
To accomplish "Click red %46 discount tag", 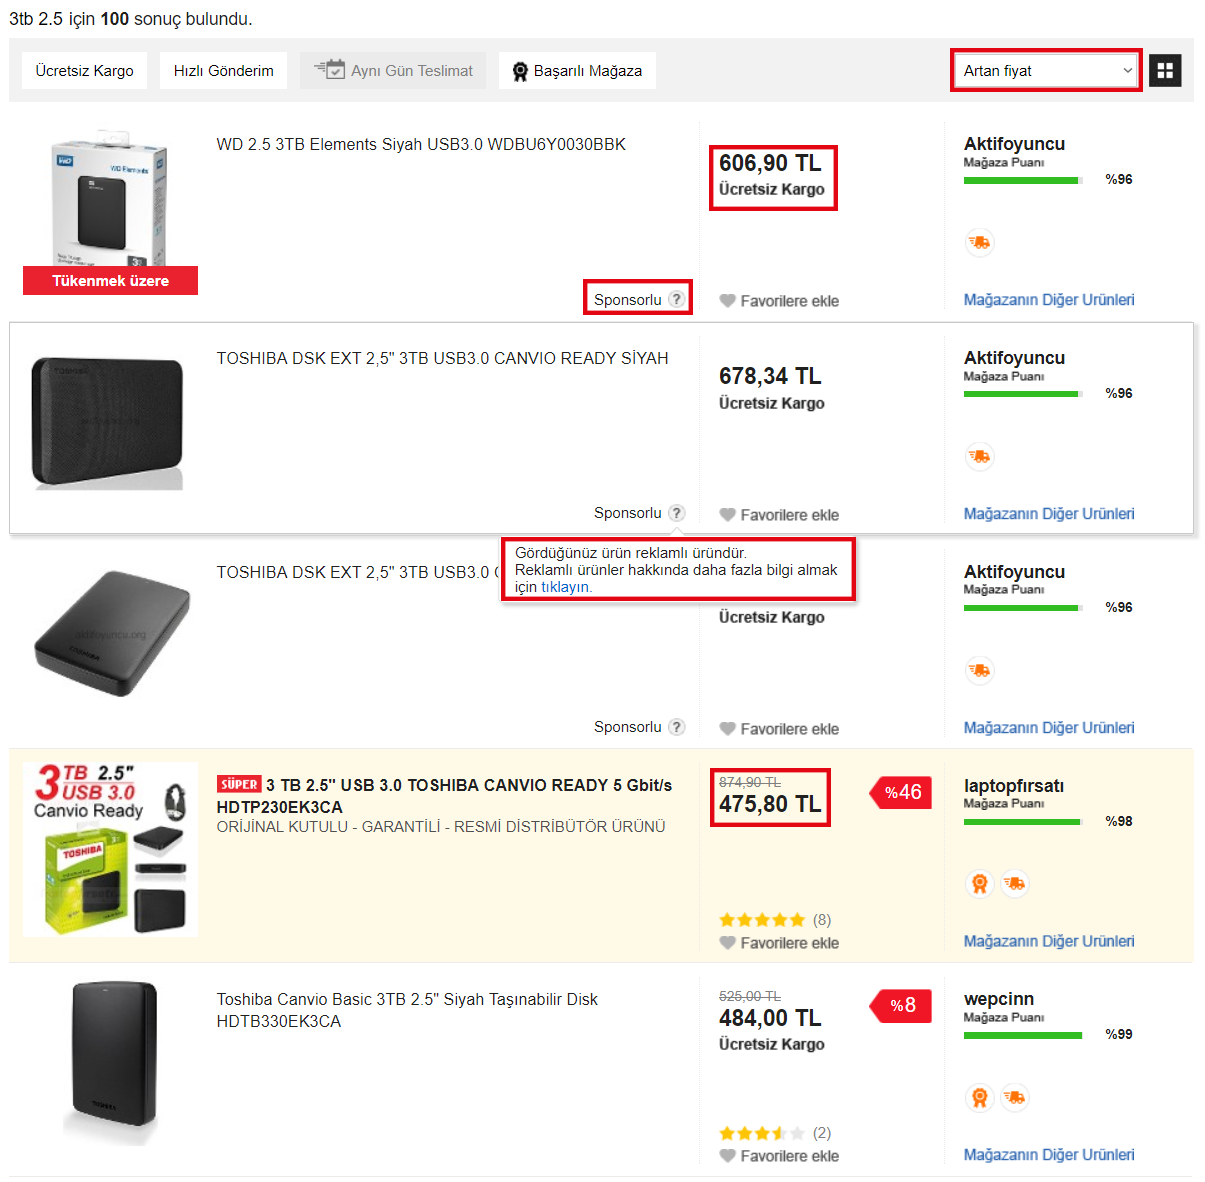I will point(902,792).
